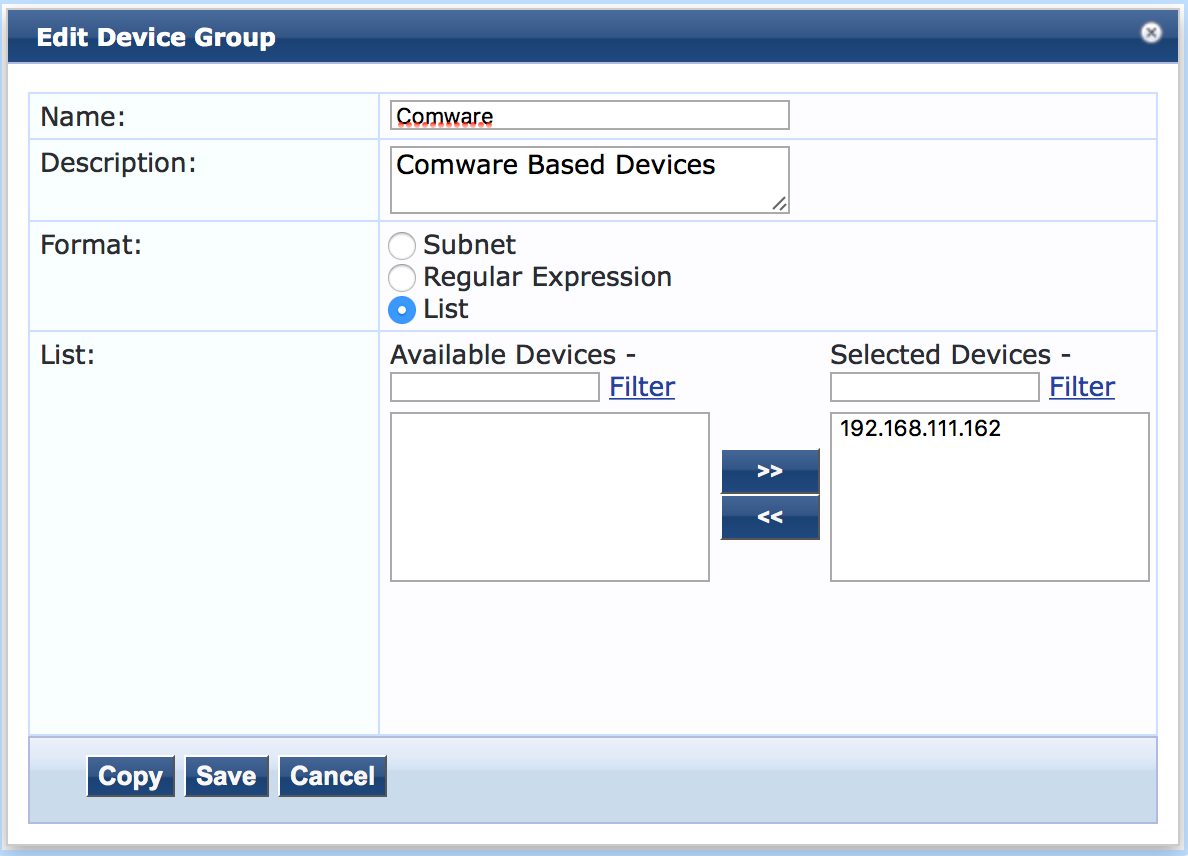Click the Description field resize handle
The width and height of the screenshot is (1188, 856).
(780, 204)
